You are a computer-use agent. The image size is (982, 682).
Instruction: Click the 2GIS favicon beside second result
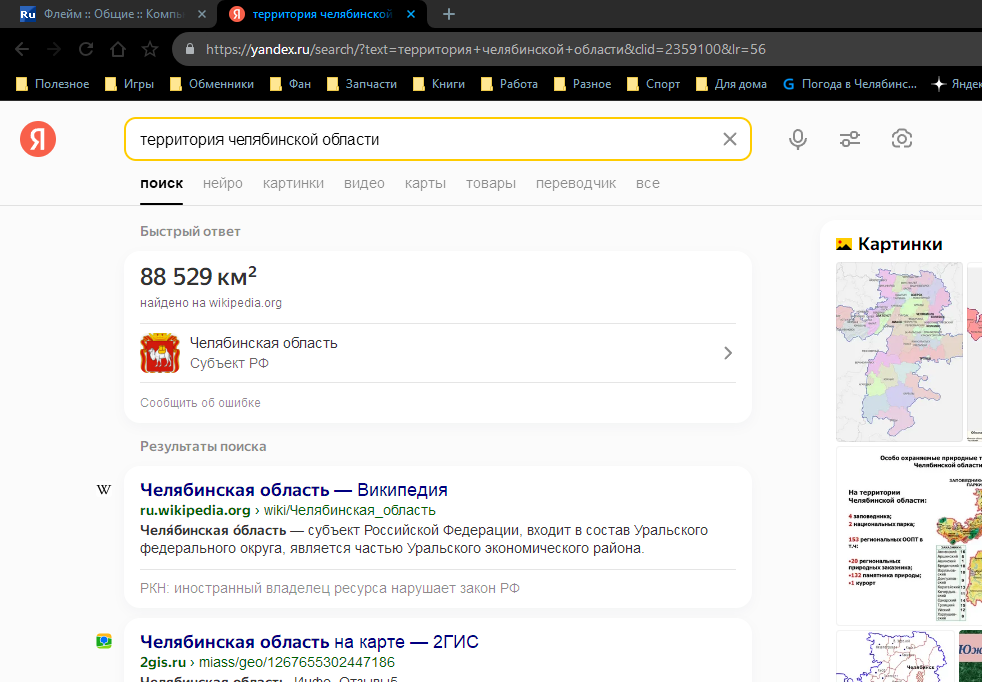coord(104,641)
